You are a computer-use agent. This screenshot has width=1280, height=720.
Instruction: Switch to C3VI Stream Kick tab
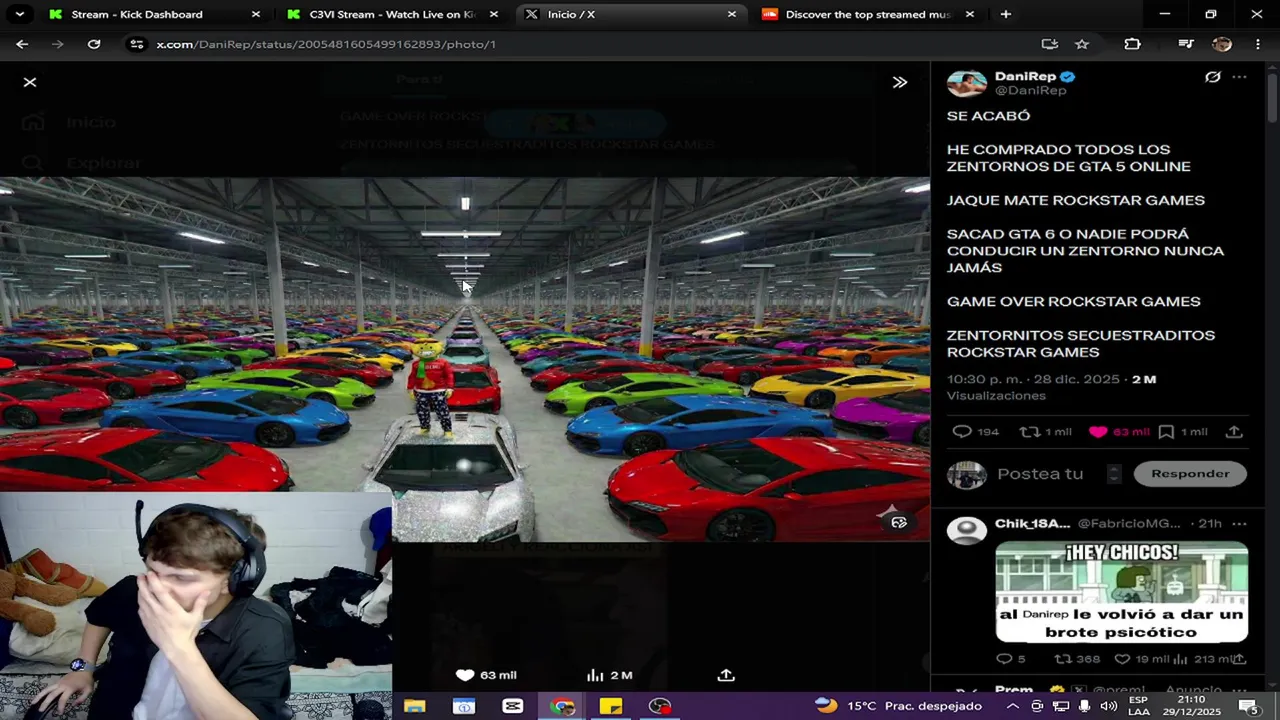[x=390, y=14]
